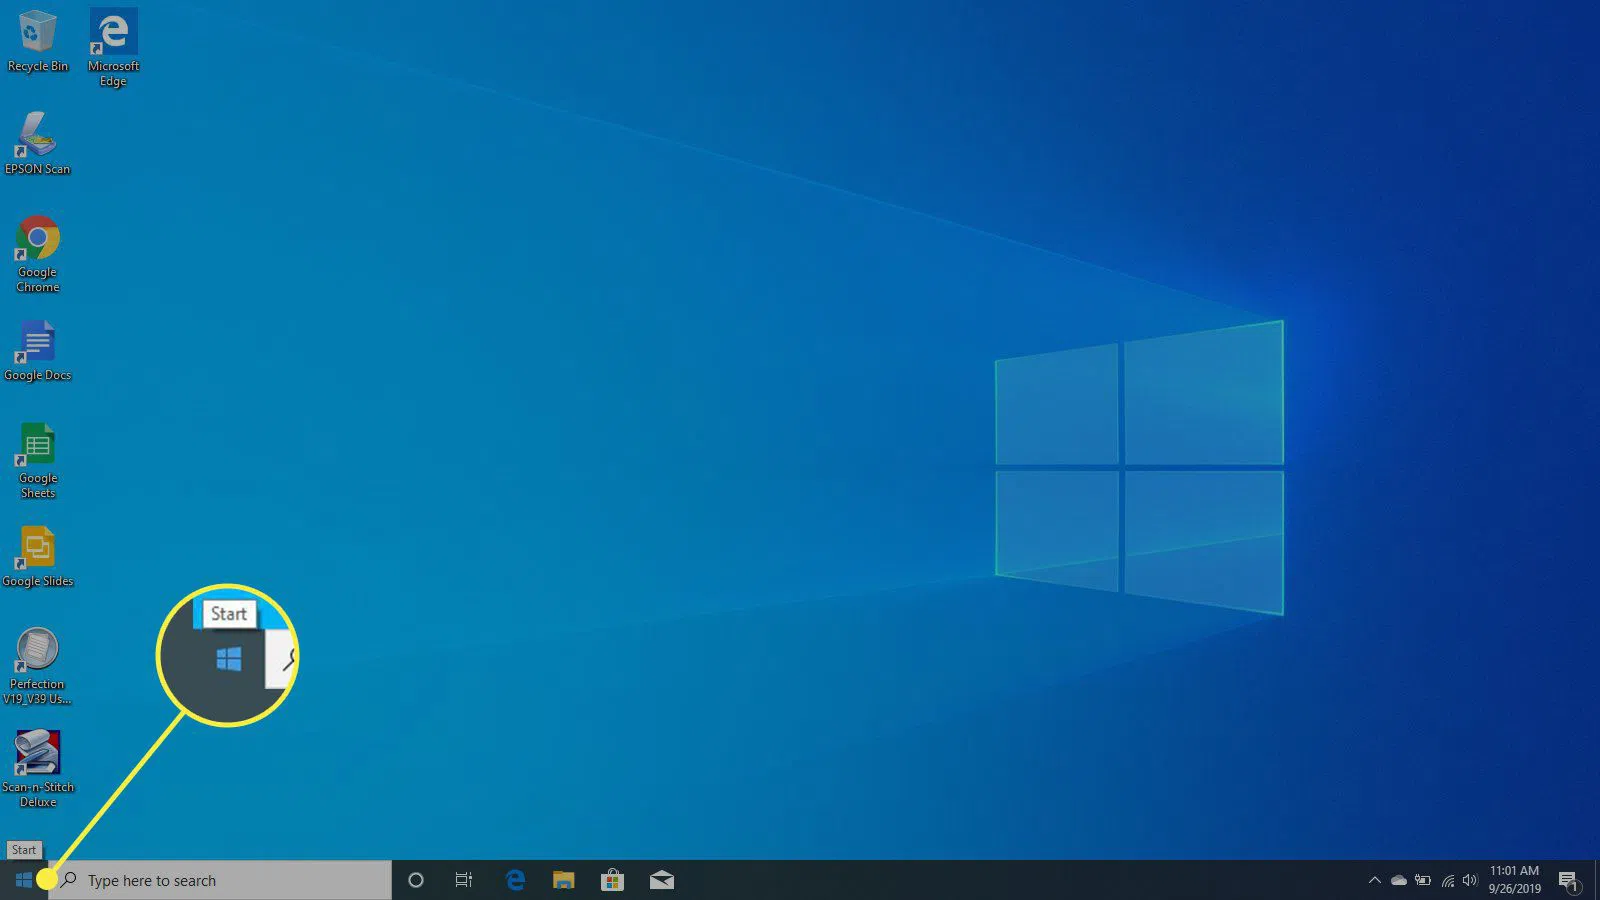The image size is (1600, 900).
Task: Open Microsoft Store from the taskbar
Action: [x=612, y=880]
